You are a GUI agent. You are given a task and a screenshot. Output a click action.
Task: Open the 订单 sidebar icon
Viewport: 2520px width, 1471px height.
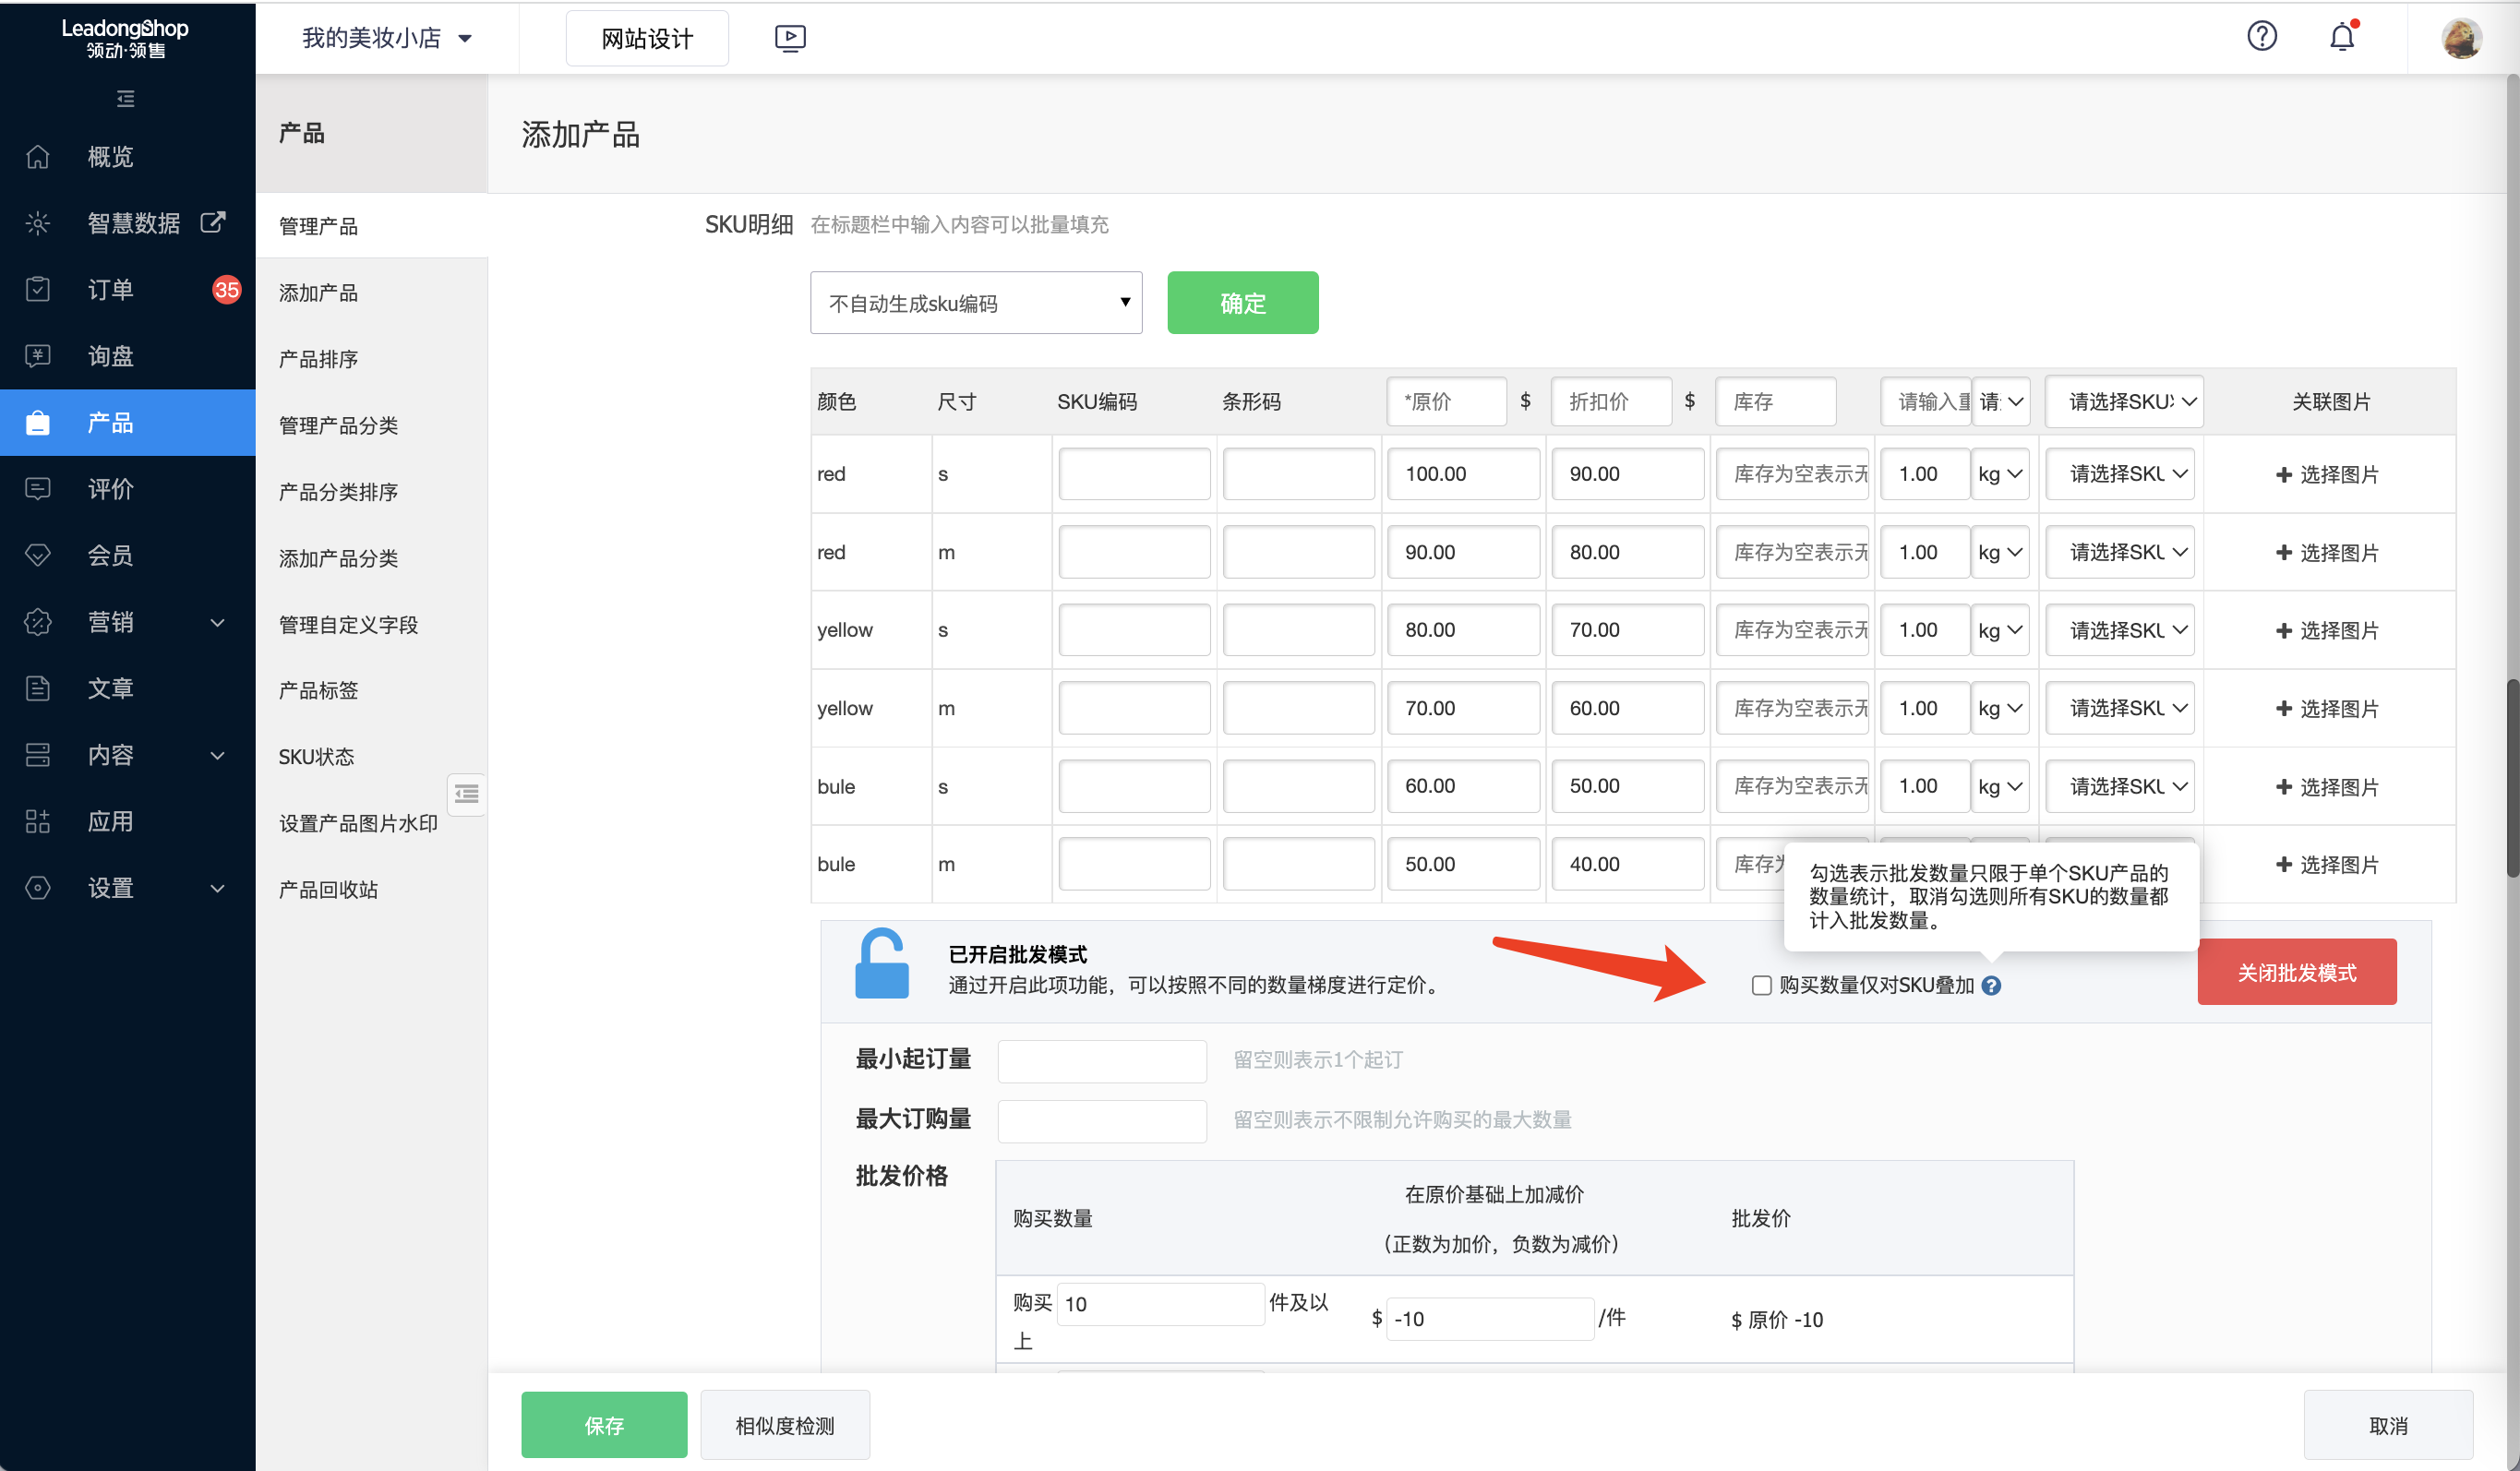click(x=37, y=289)
